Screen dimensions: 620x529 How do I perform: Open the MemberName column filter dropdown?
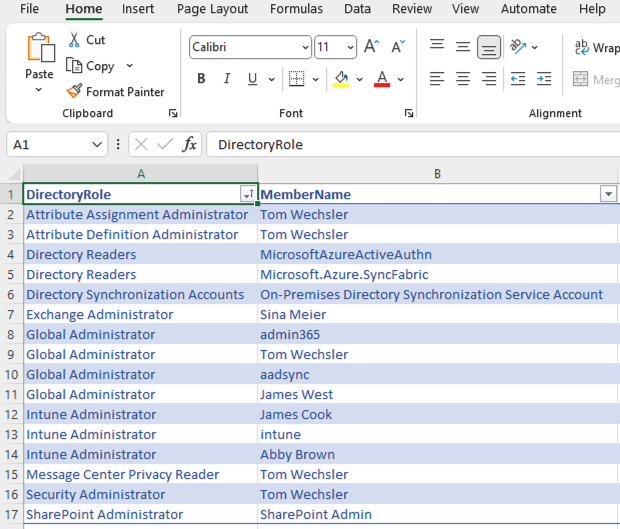607,194
